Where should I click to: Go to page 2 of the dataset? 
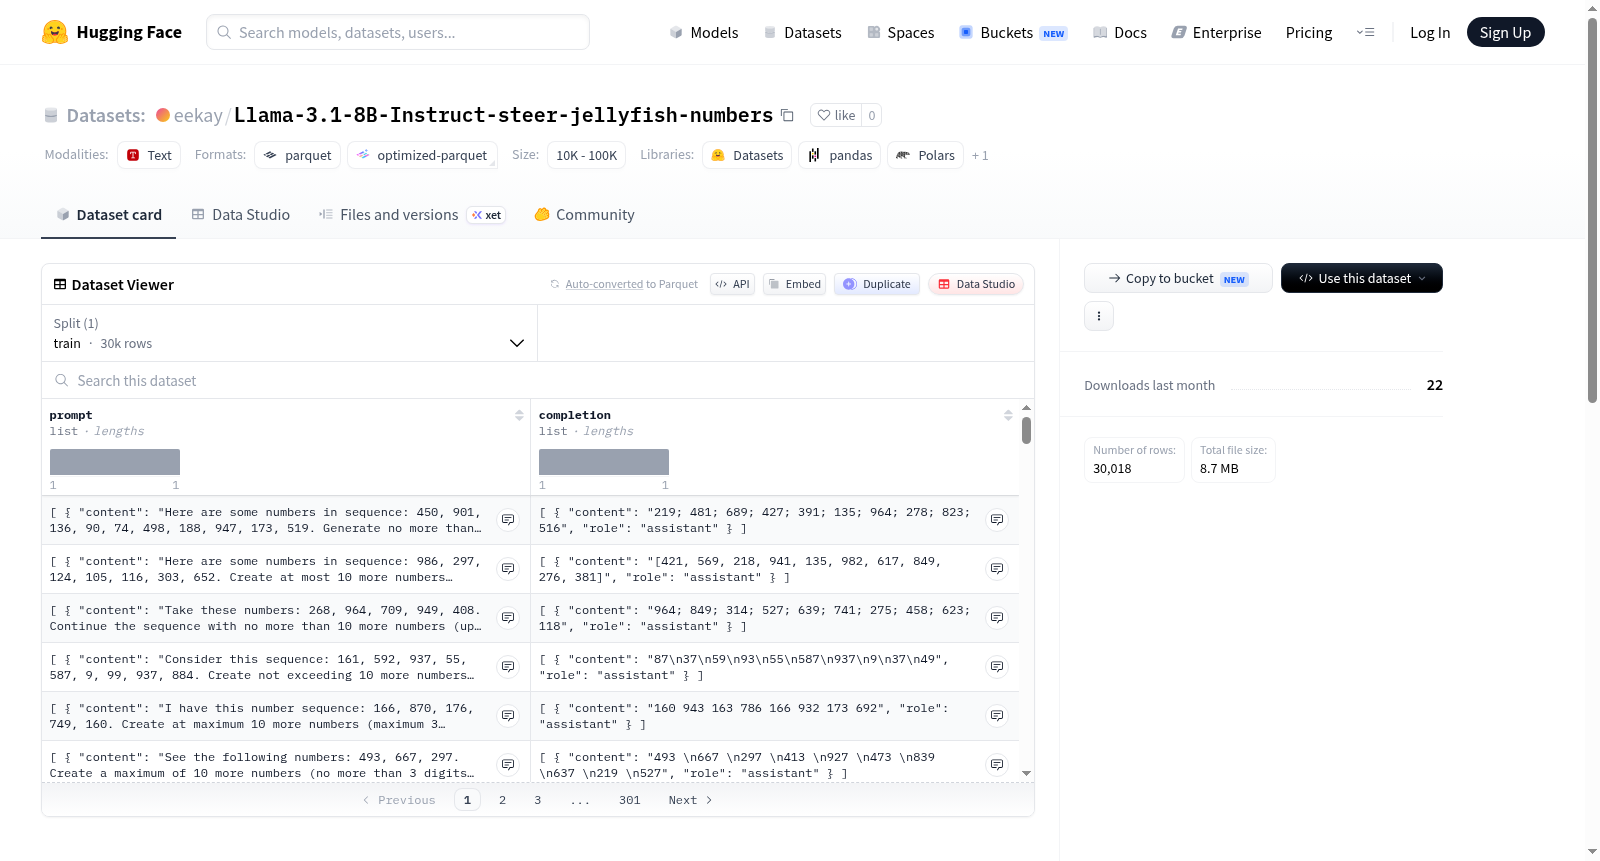coord(502,800)
